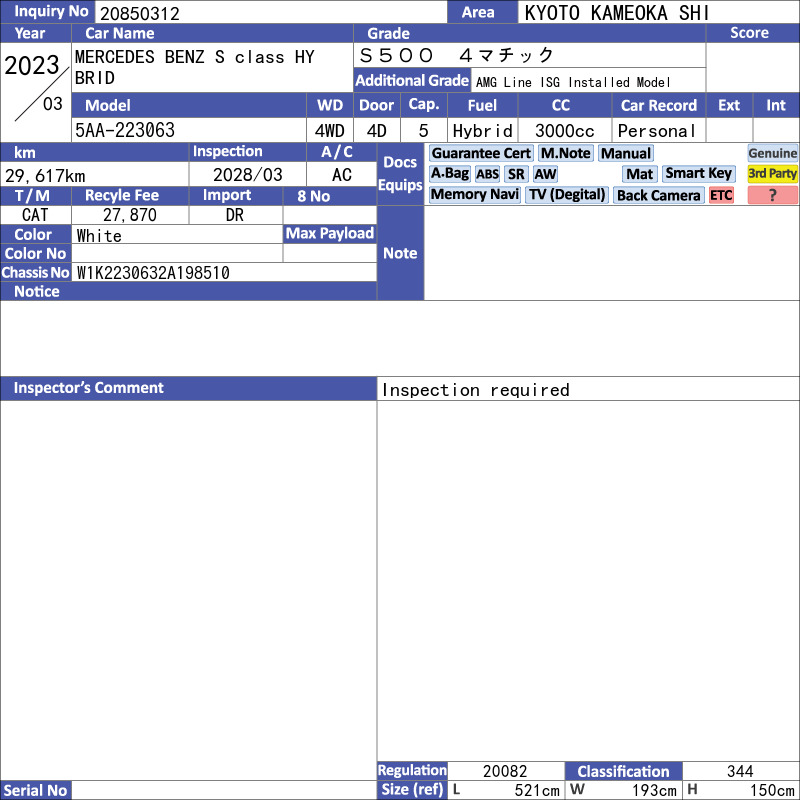Click the regulation value 20082
Screen dimensions: 800x800
[x=505, y=771]
